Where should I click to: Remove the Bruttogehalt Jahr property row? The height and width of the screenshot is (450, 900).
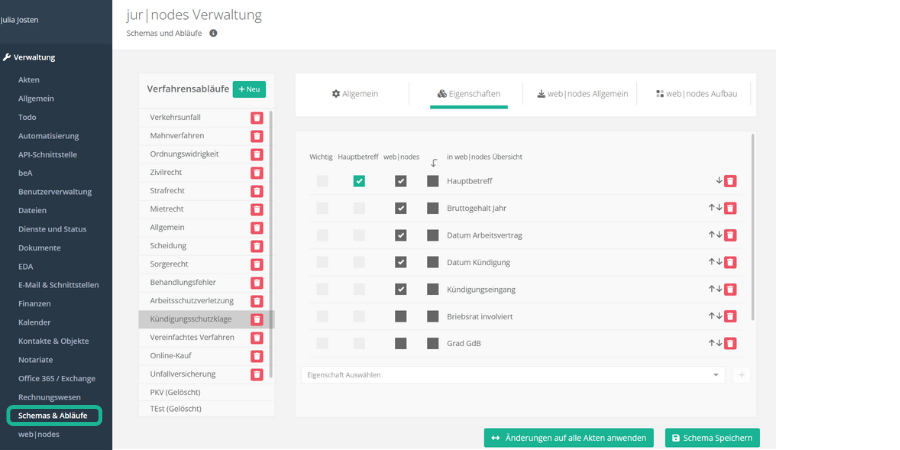pyautogui.click(x=730, y=208)
